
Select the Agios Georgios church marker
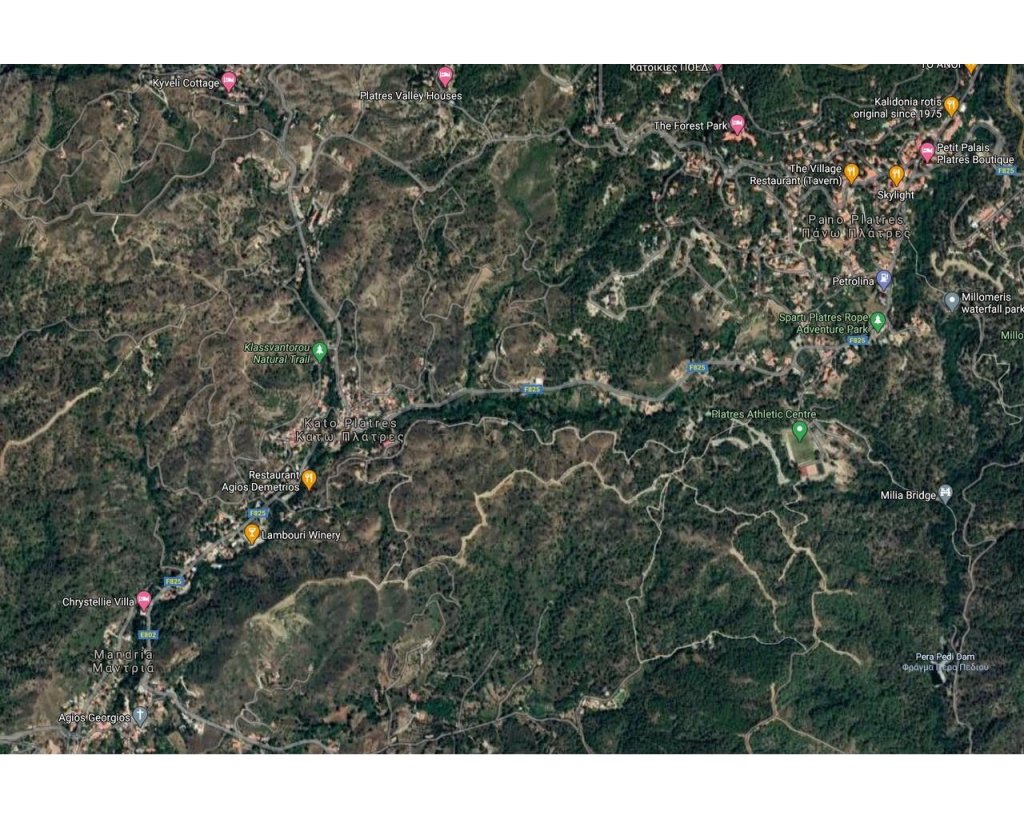click(x=139, y=715)
